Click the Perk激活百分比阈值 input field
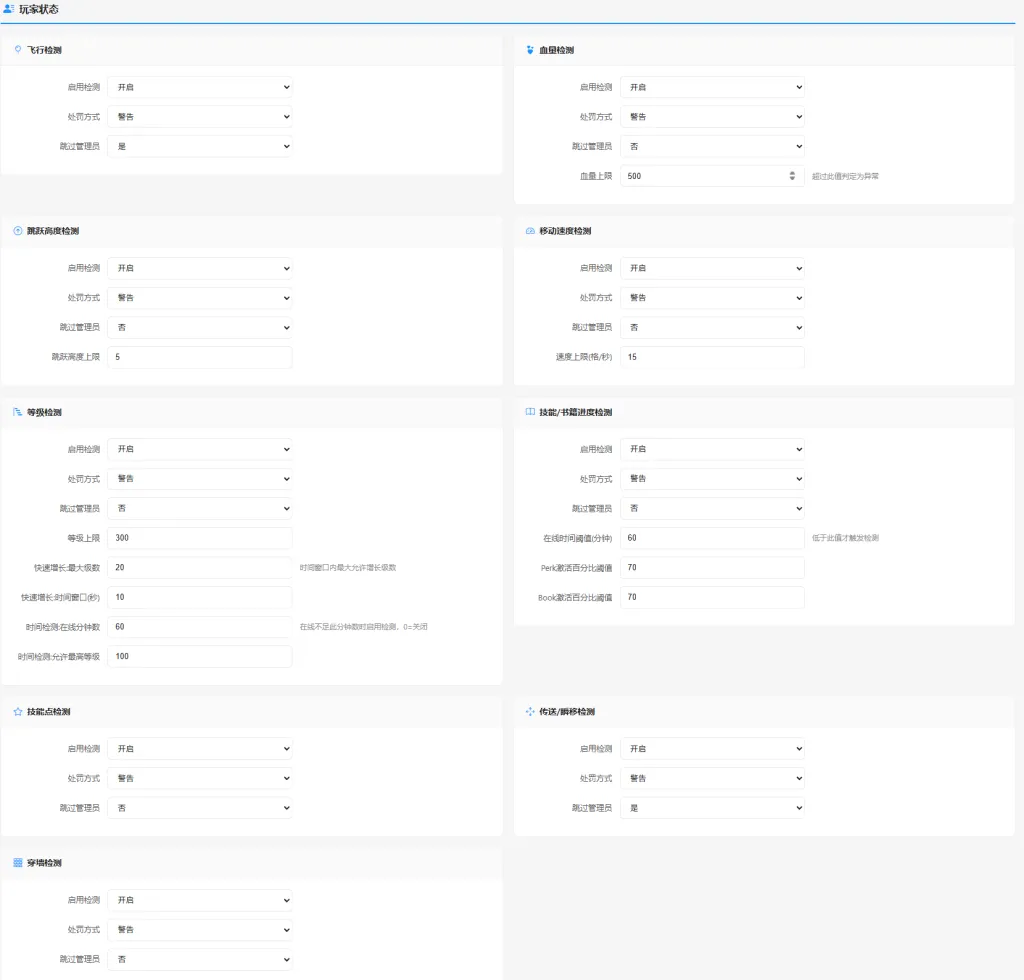The height and width of the screenshot is (980, 1024). [x=712, y=568]
